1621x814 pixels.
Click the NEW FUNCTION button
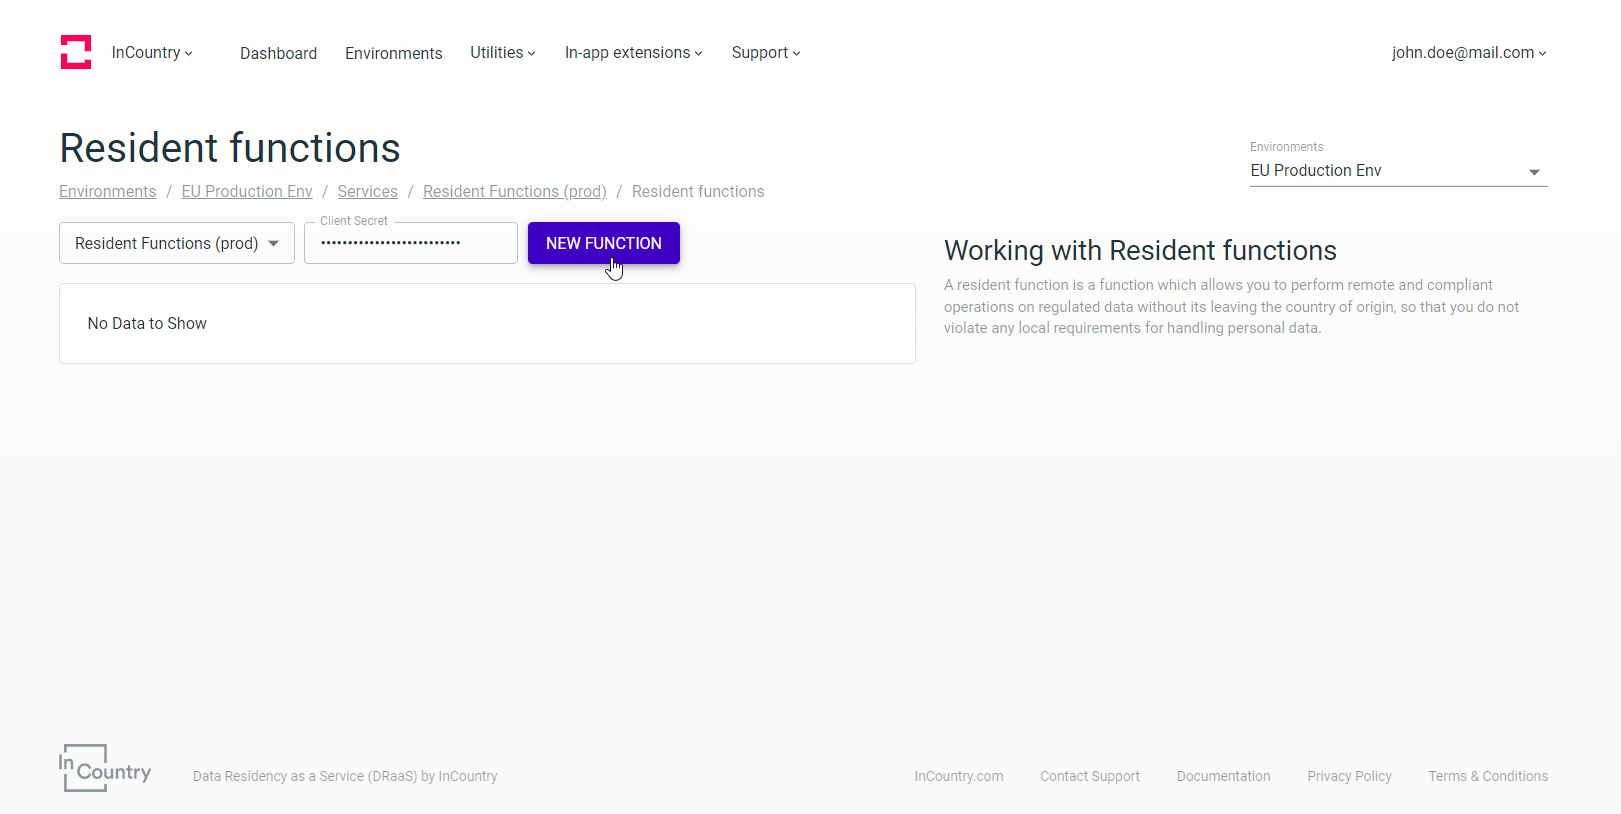(x=604, y=243)
